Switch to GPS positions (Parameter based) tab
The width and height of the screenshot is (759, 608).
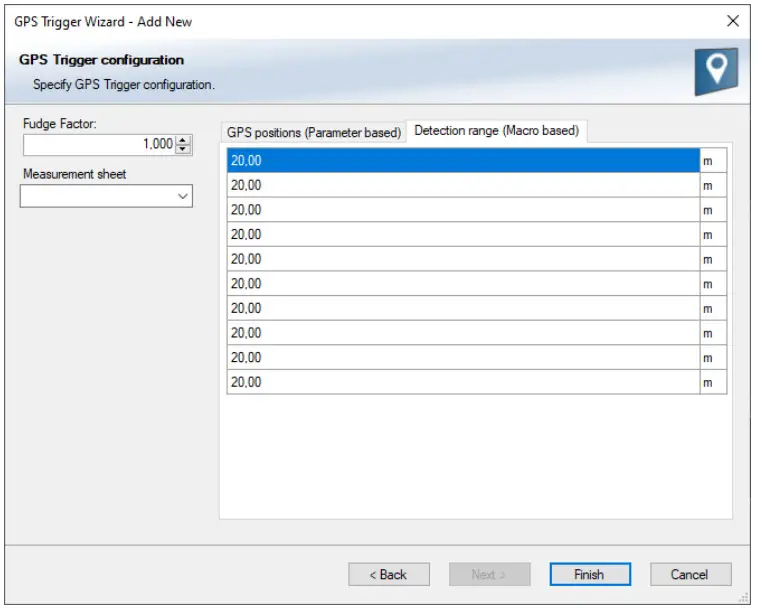click(314, 132)
